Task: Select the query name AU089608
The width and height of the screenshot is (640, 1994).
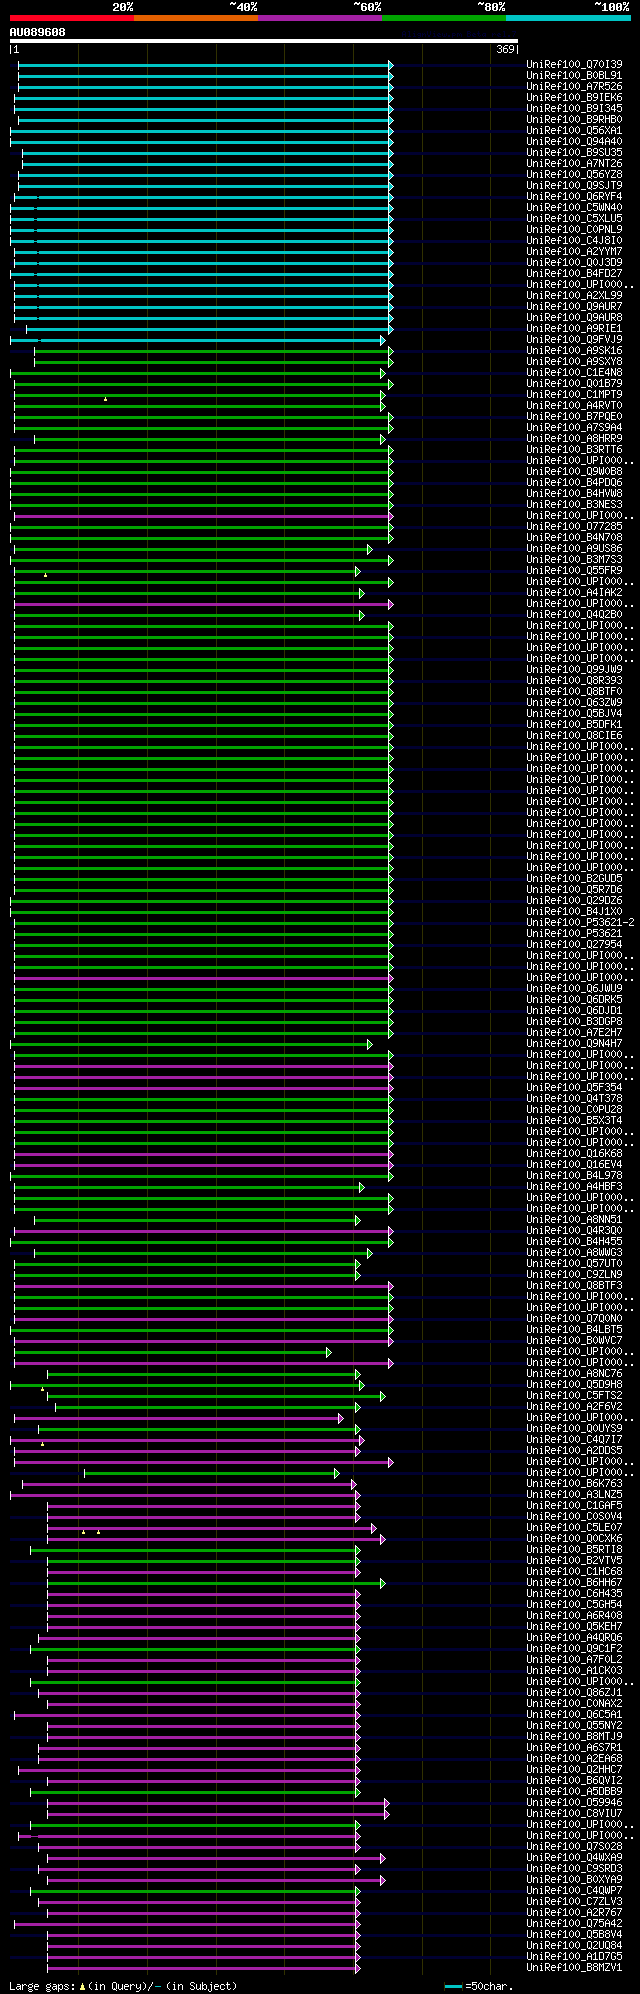Action: tap(37, 32)
